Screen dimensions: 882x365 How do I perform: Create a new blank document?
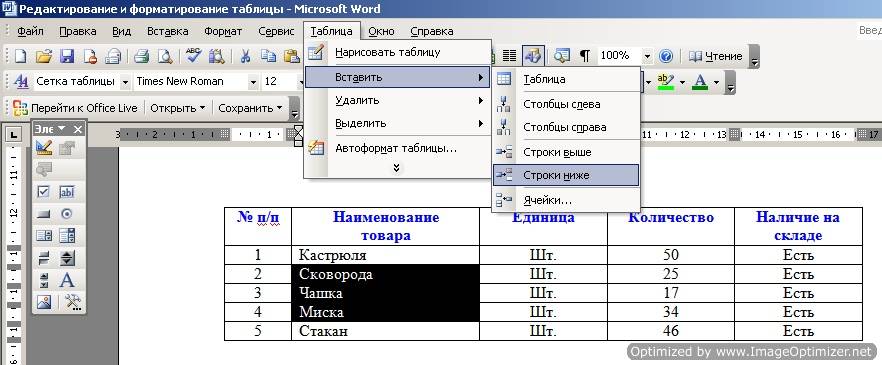[x=20, y=56]
